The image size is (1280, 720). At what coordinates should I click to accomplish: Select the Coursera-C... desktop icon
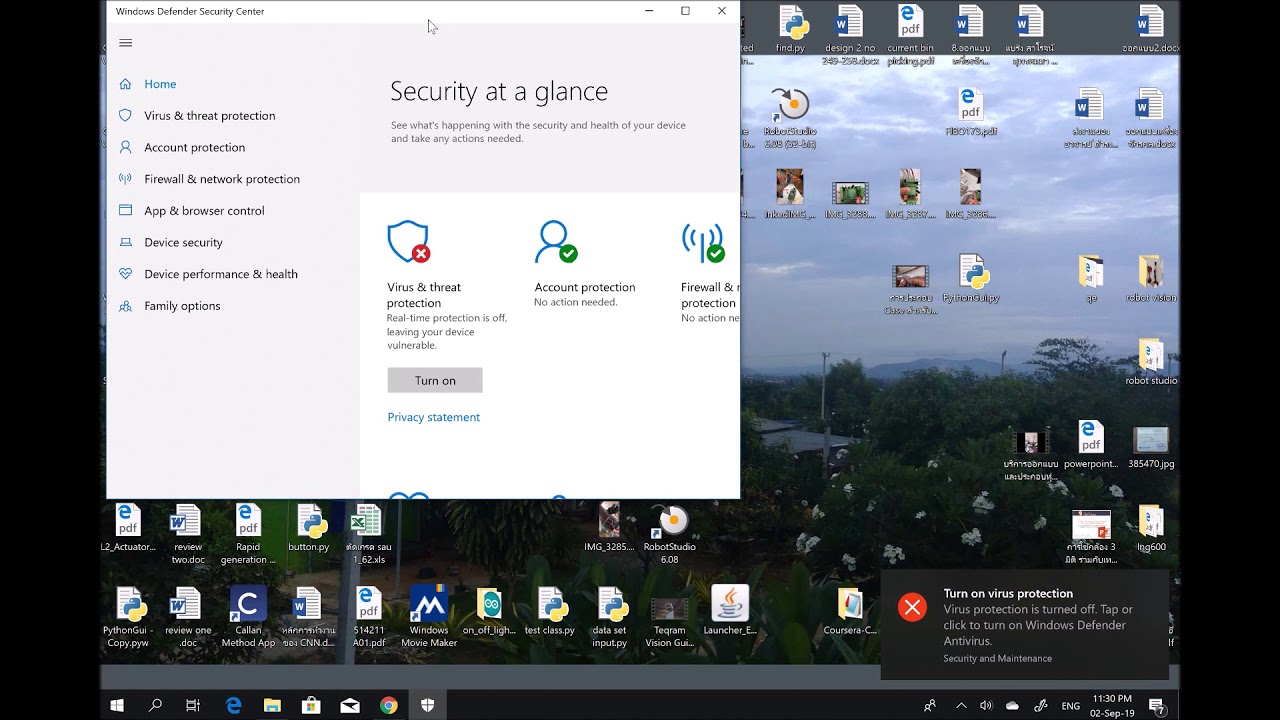850,612
